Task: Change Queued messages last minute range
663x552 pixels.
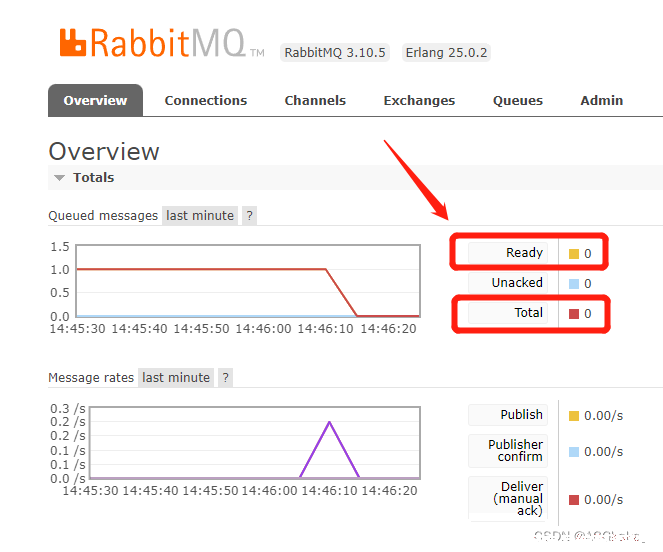Action: click(200, 215)
